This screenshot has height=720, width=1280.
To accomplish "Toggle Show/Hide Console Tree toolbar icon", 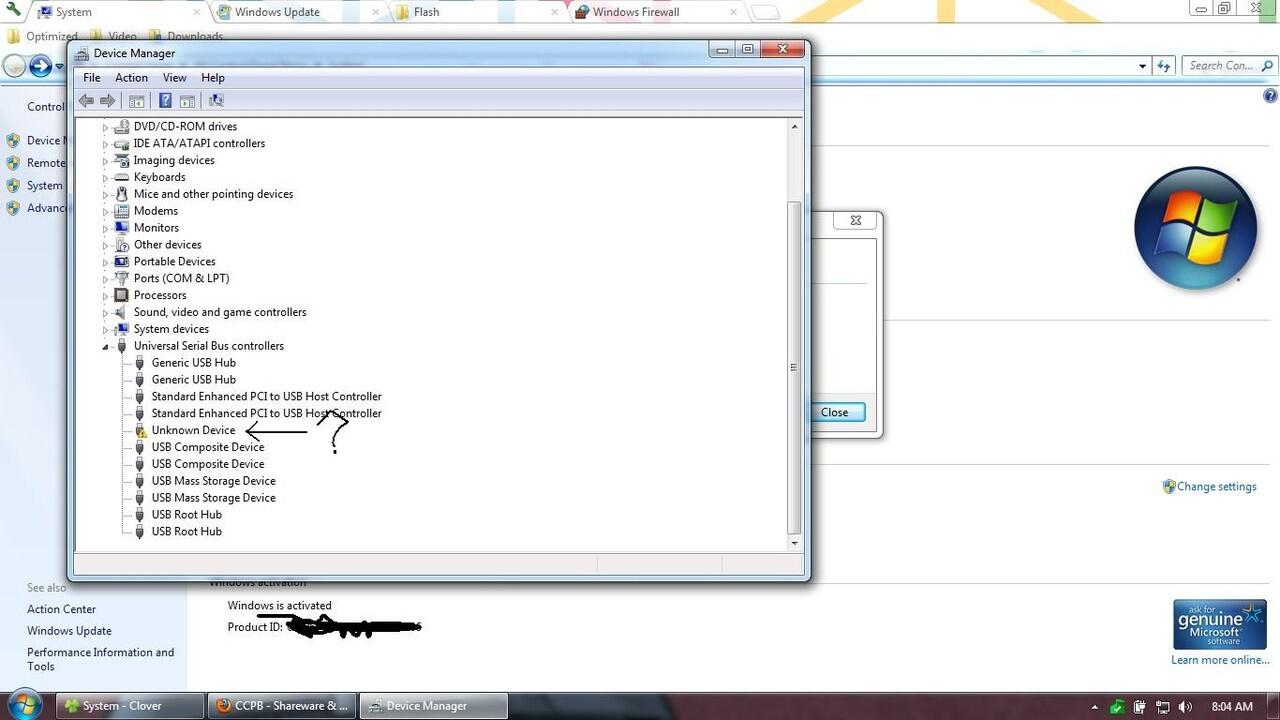I will pos(137,100).
